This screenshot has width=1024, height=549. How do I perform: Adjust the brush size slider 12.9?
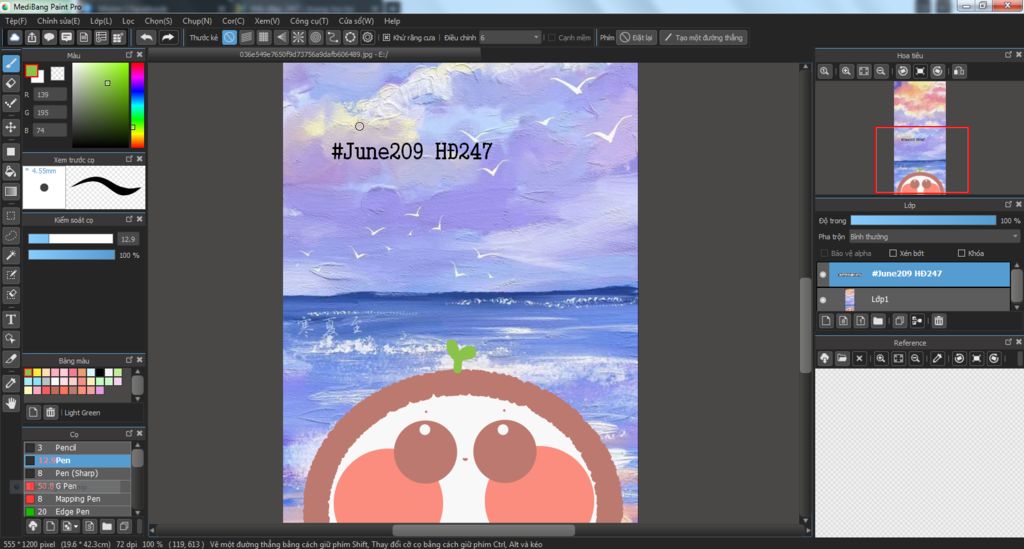click(71, 239)
